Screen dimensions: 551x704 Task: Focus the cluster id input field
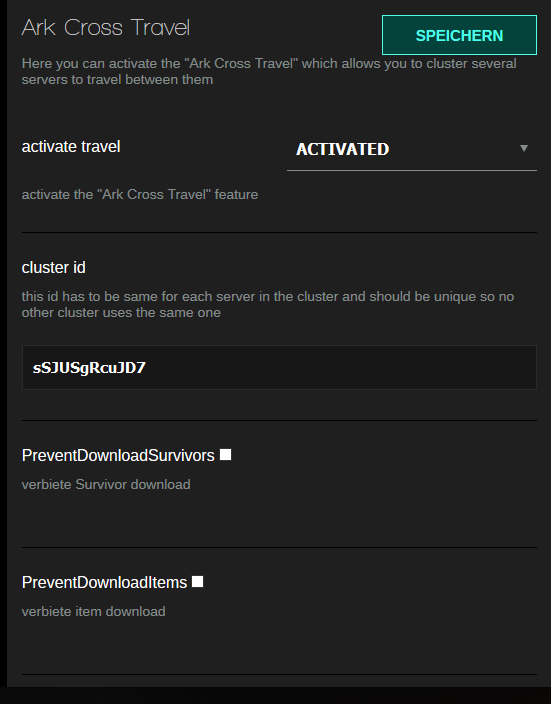[x=279, y=367]
